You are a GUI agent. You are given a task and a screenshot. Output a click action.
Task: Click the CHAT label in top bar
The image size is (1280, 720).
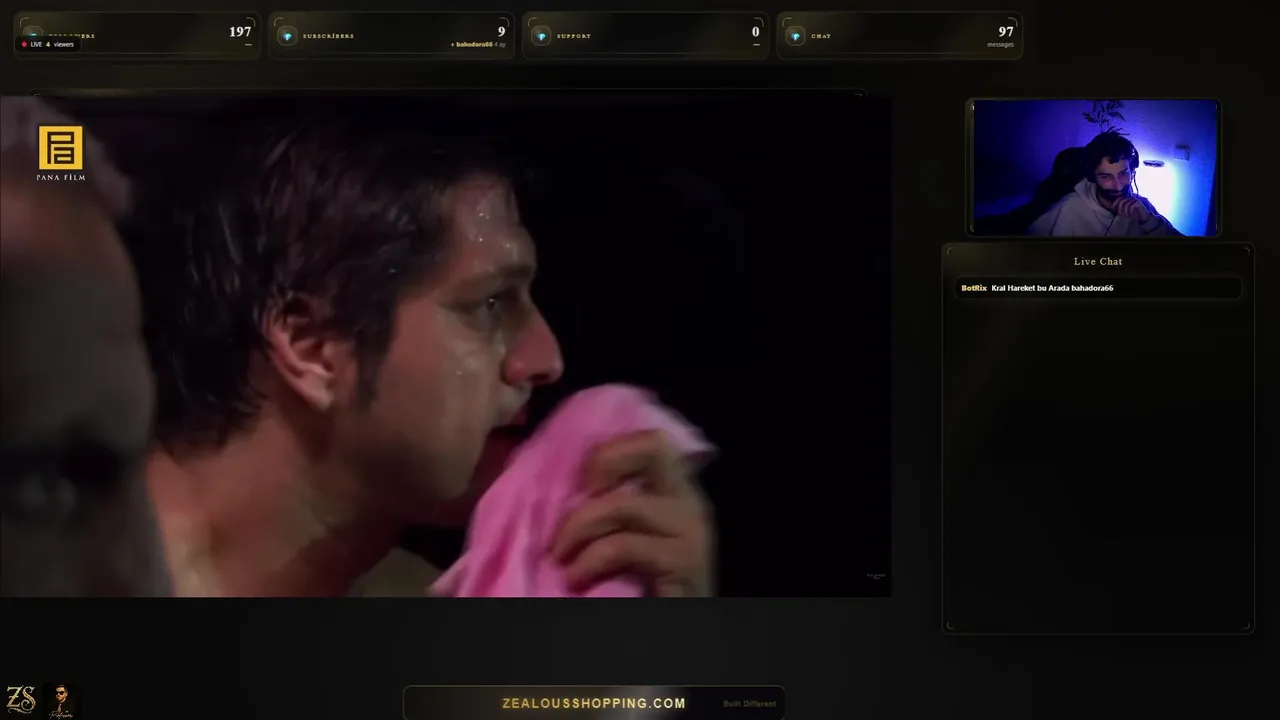tap(821, 36)
